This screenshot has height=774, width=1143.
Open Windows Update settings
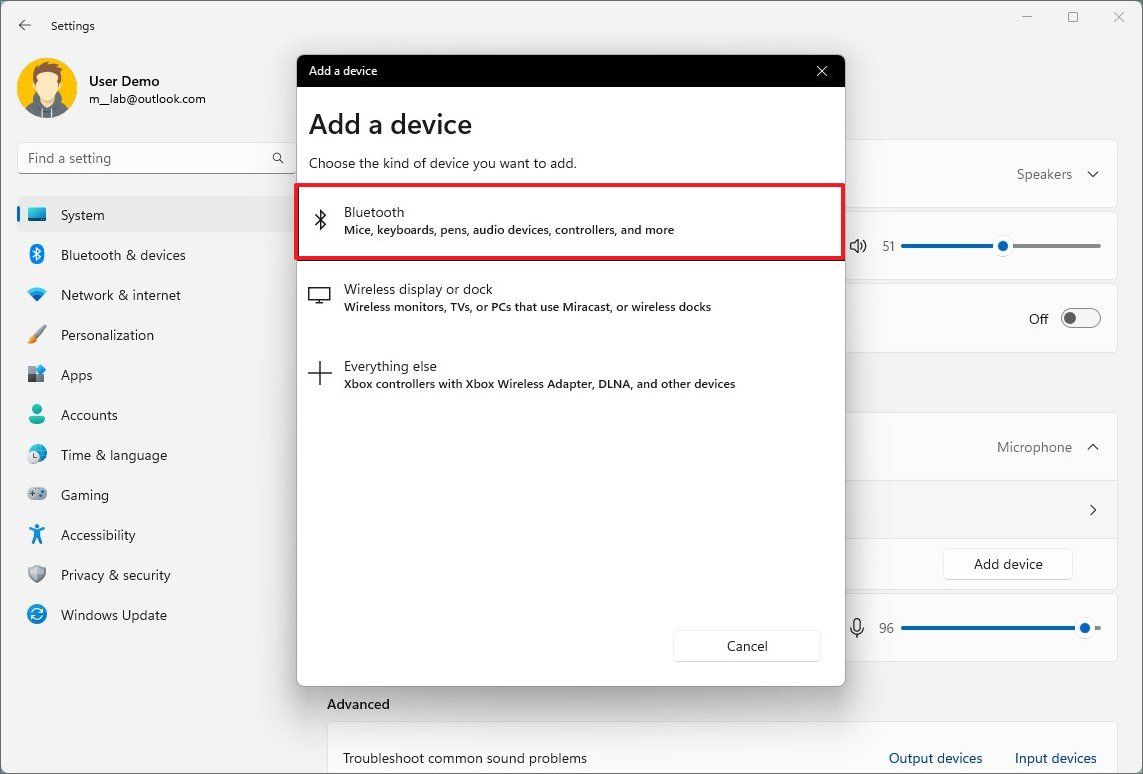click(113, 615)
